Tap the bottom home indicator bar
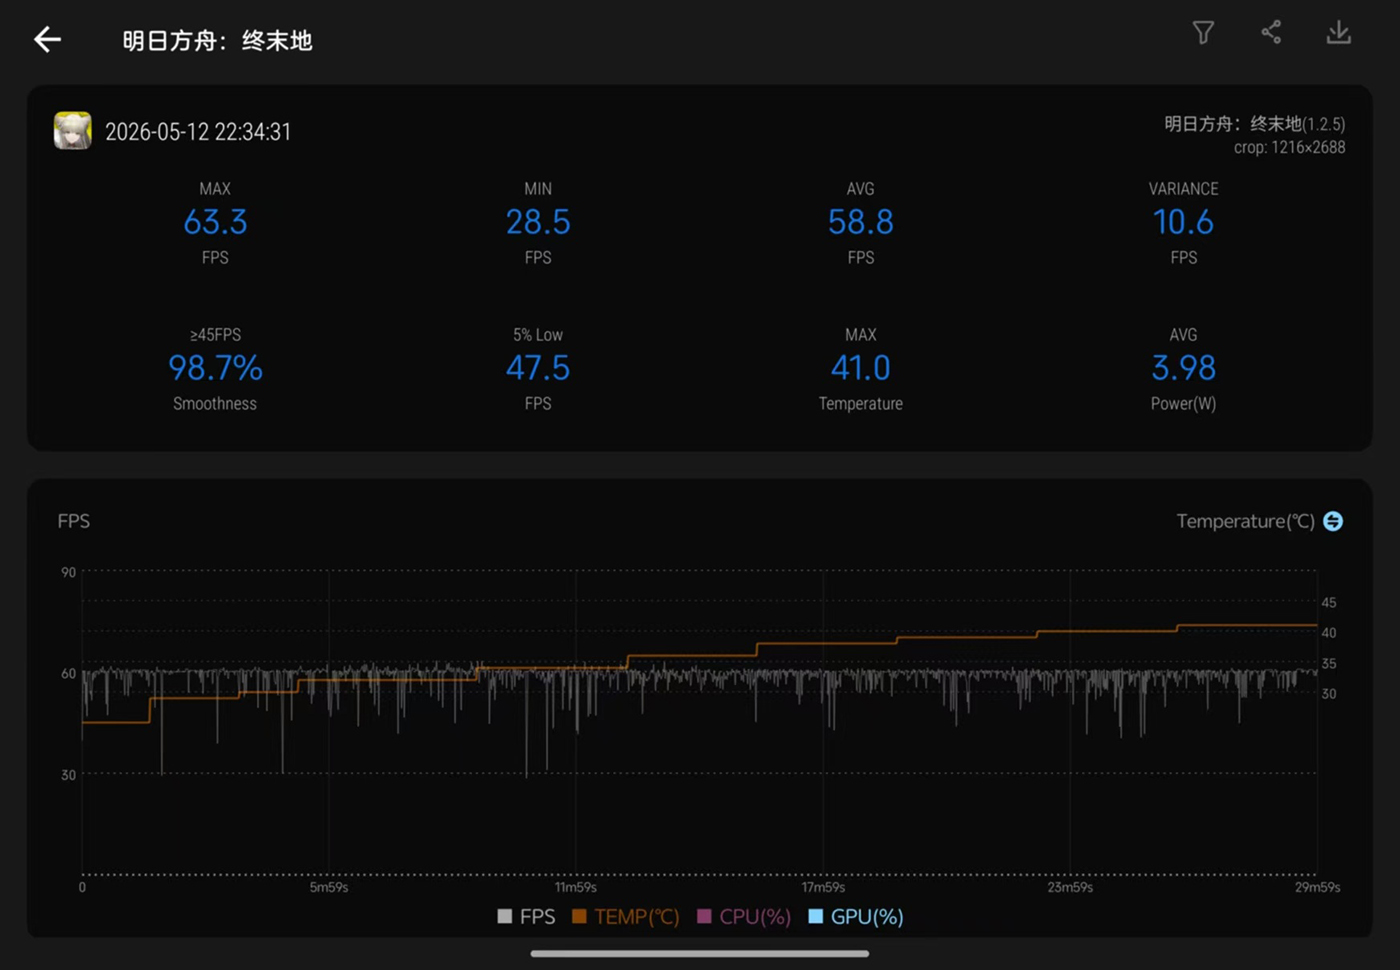Viewport: 1400px width, 970px height. 700,953
